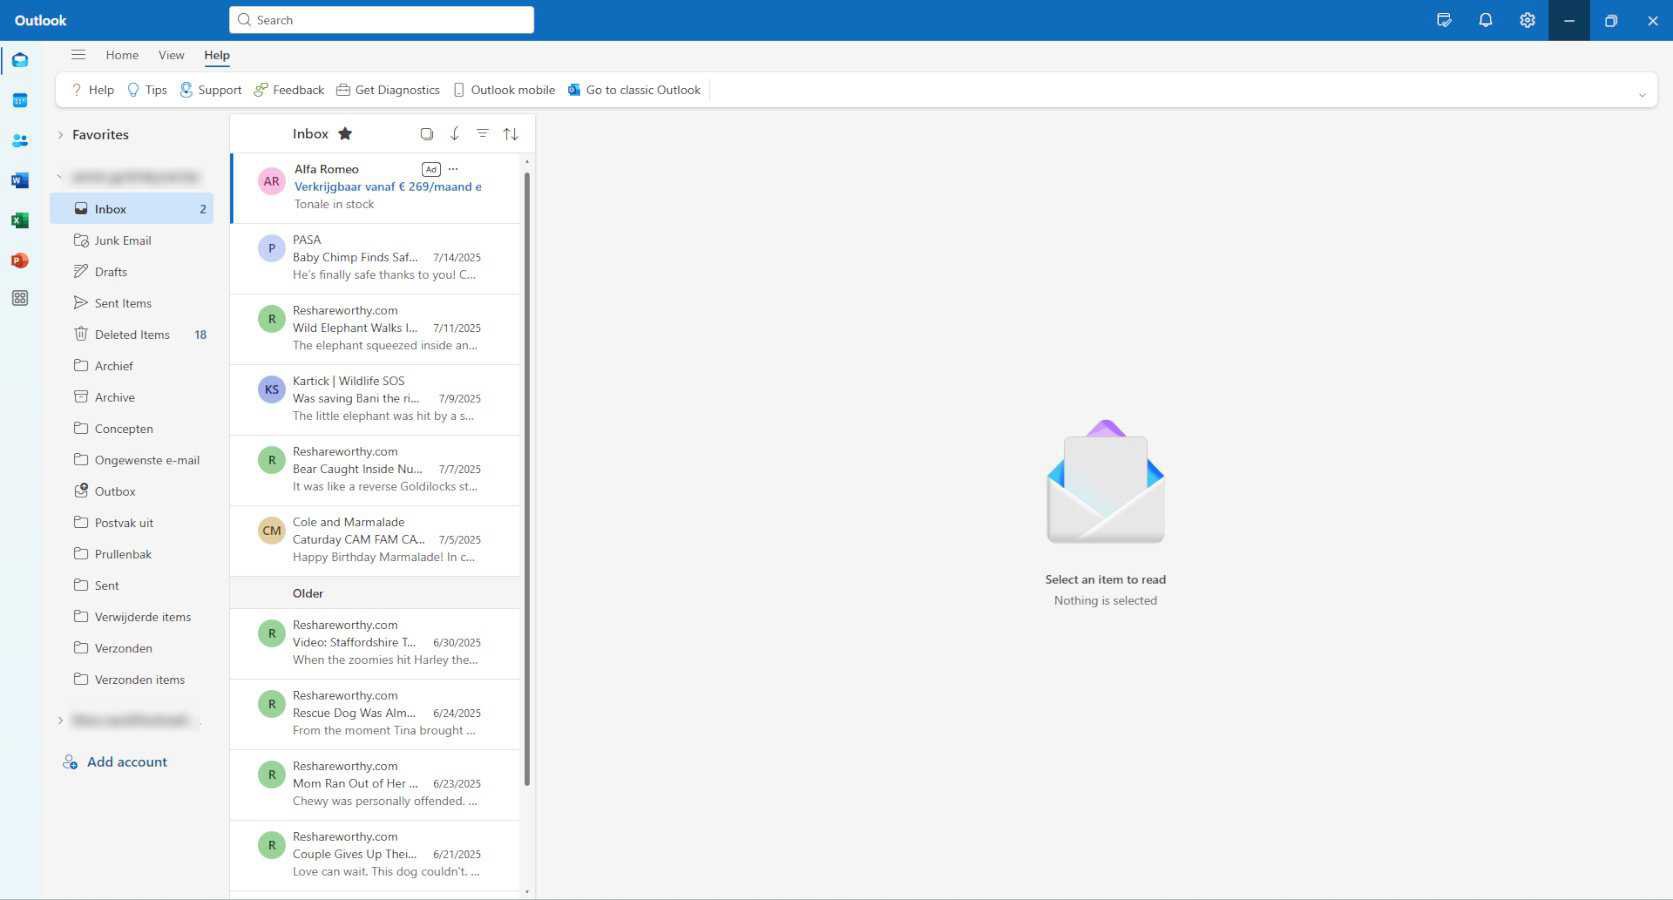Open the Calendar app icon
Screen dimensions: 1673x900
20,100
